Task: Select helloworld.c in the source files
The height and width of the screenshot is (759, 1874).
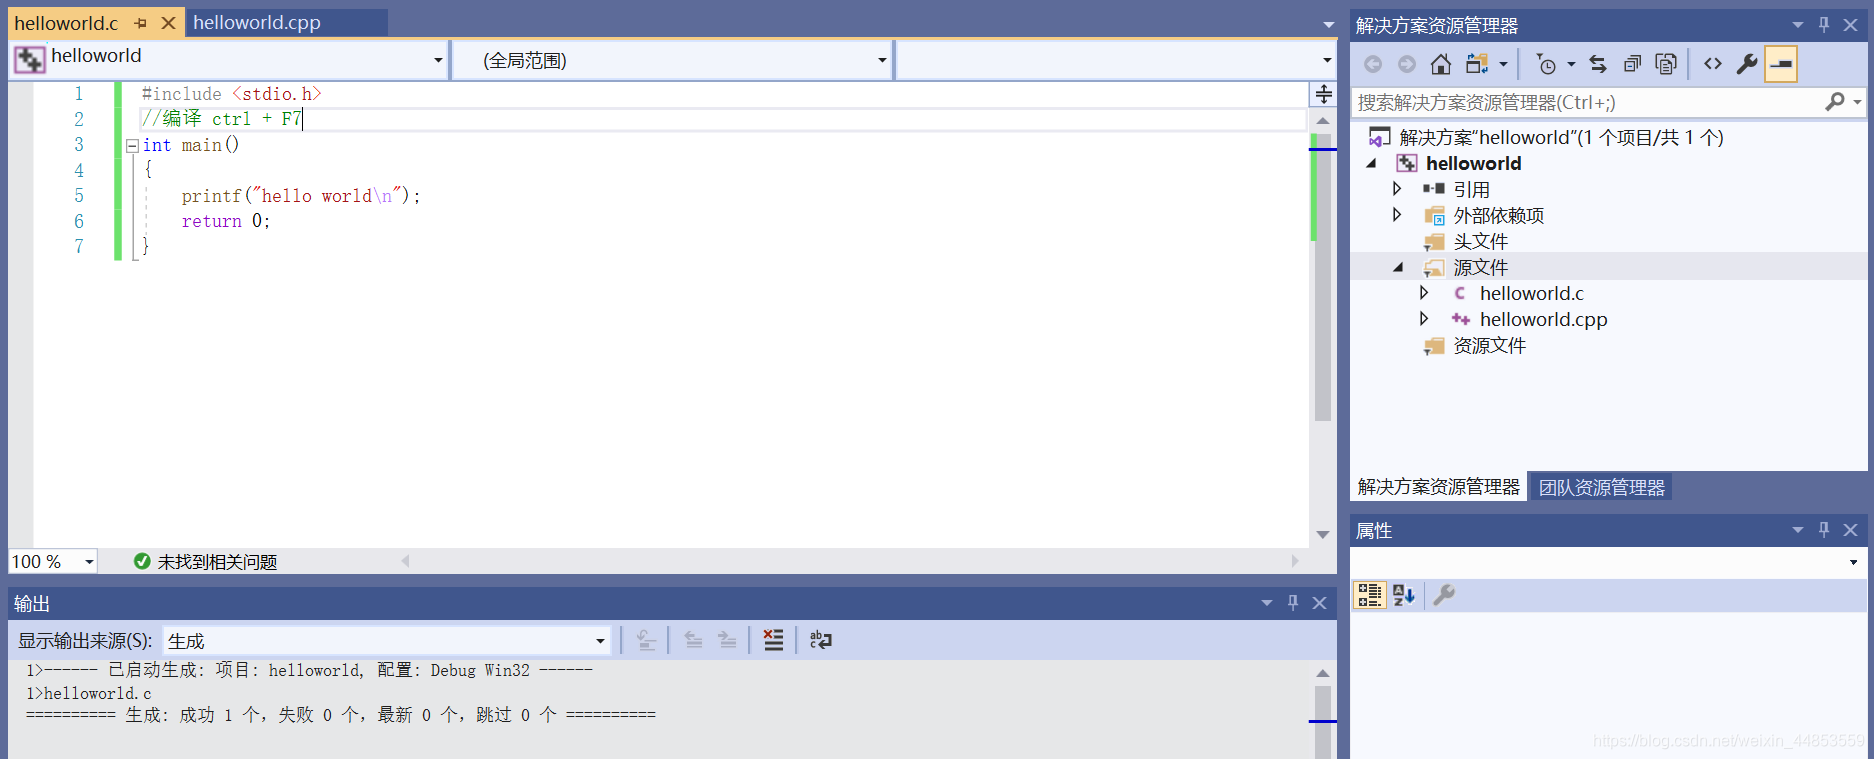Action: point(1532,293)
